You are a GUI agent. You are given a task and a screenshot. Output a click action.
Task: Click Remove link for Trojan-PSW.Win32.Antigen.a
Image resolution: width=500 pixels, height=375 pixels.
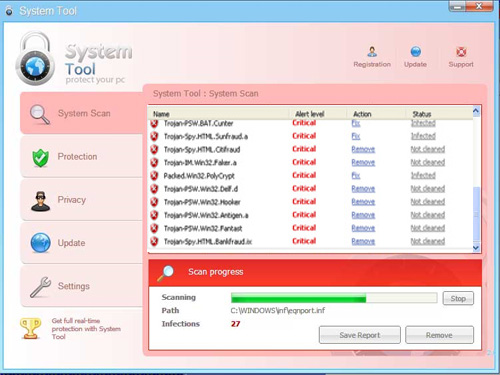point(363,215)
